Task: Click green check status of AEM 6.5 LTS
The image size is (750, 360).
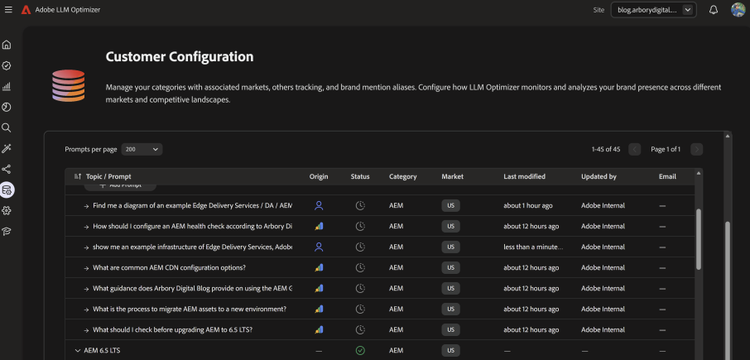Action: pos(360,350)
